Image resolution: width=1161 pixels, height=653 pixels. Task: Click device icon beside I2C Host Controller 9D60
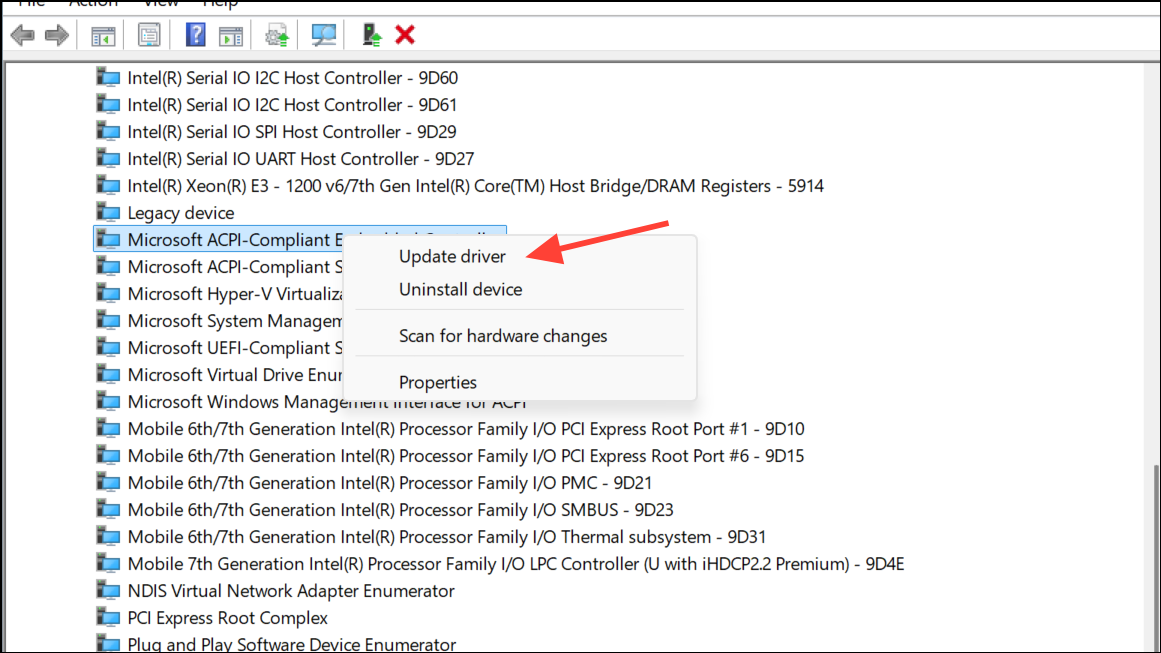108,77
